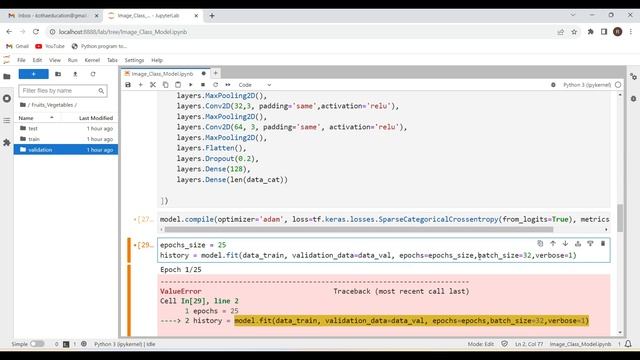Upload files with the upload icon
Screen dimensions: 640x360
75,74
